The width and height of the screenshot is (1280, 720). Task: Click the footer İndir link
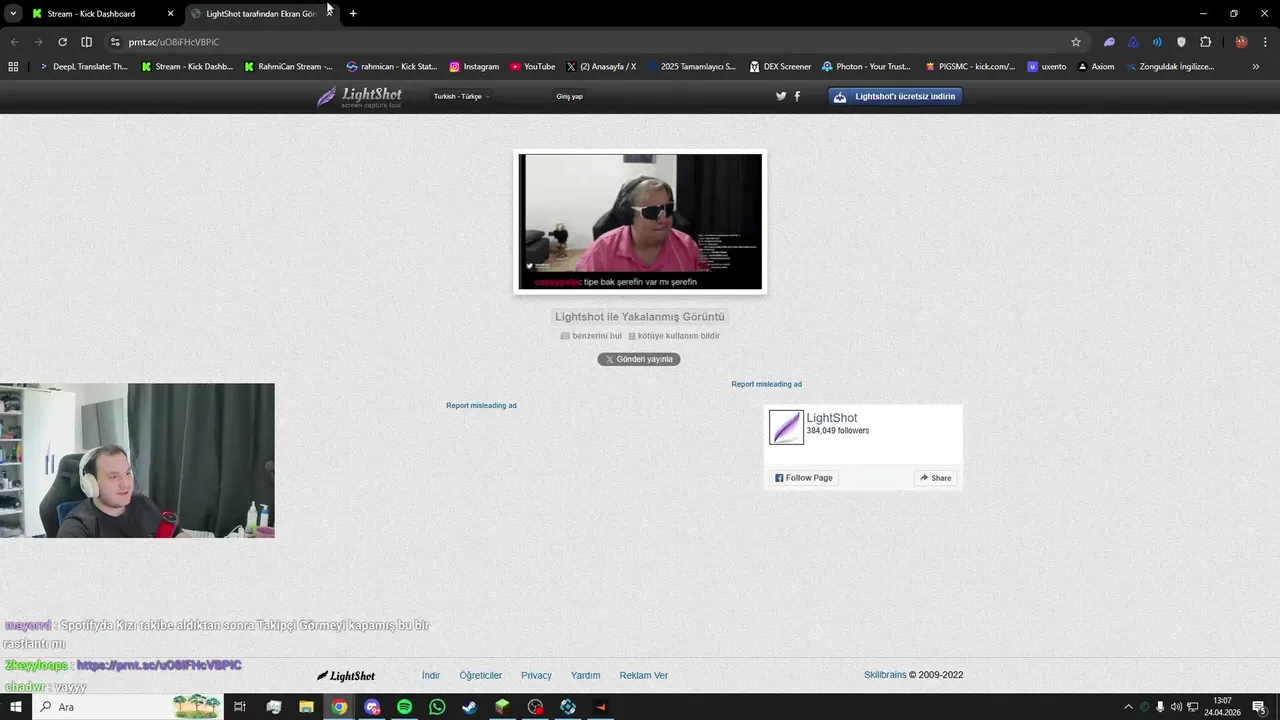click(431, 675)
